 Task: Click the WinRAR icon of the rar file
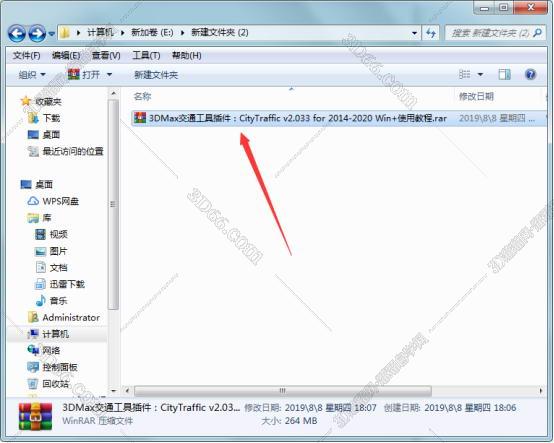click(x=140, y=118)
